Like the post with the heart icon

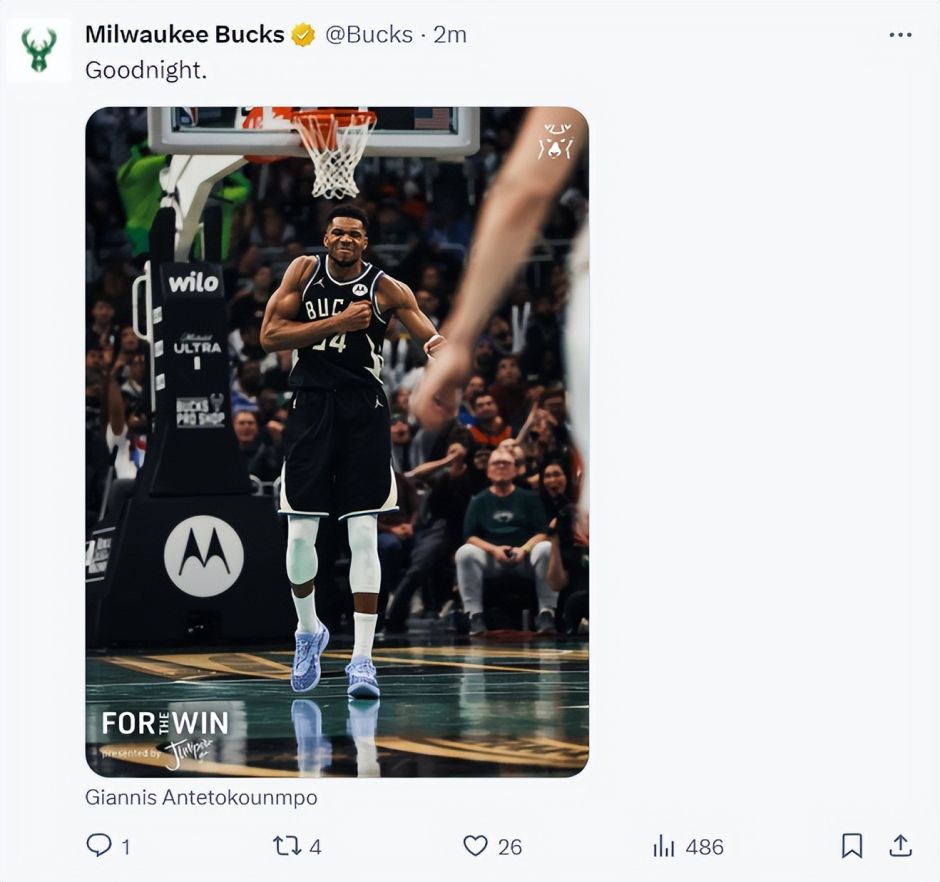coord(475,846)
